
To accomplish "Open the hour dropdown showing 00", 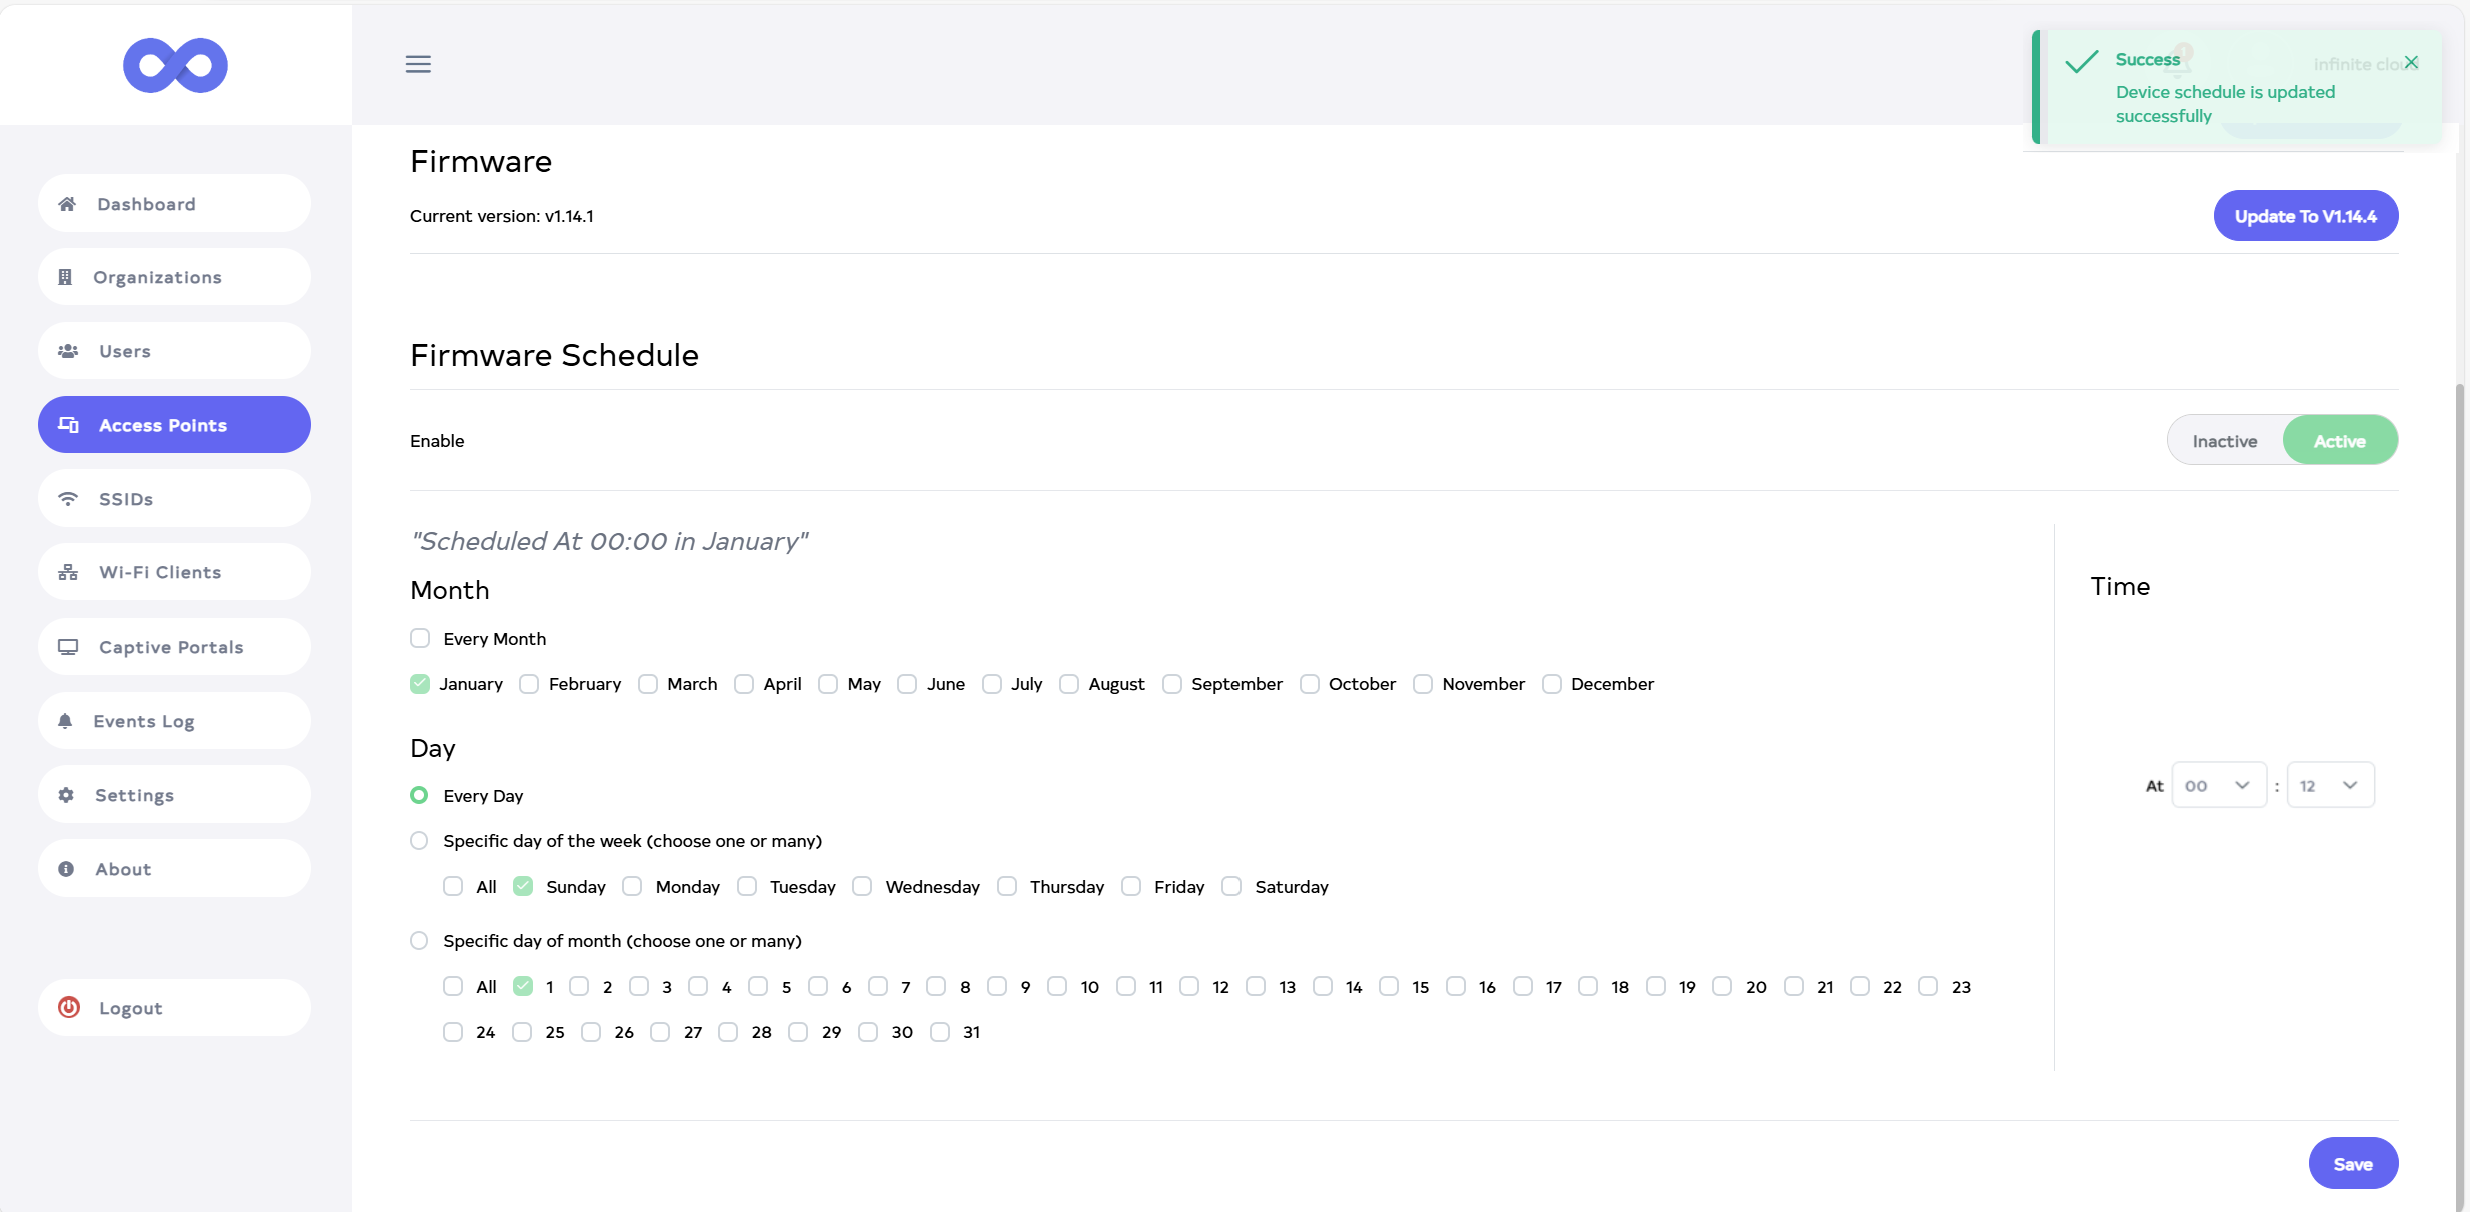I will pyautogui.click(x=2218, y=786).
